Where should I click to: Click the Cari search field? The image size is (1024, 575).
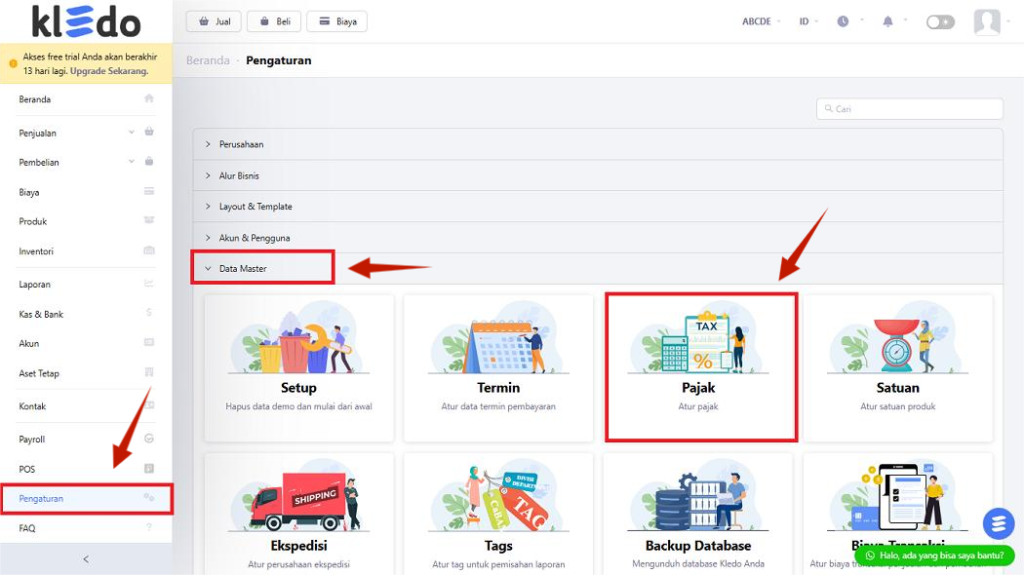(908, 108)
